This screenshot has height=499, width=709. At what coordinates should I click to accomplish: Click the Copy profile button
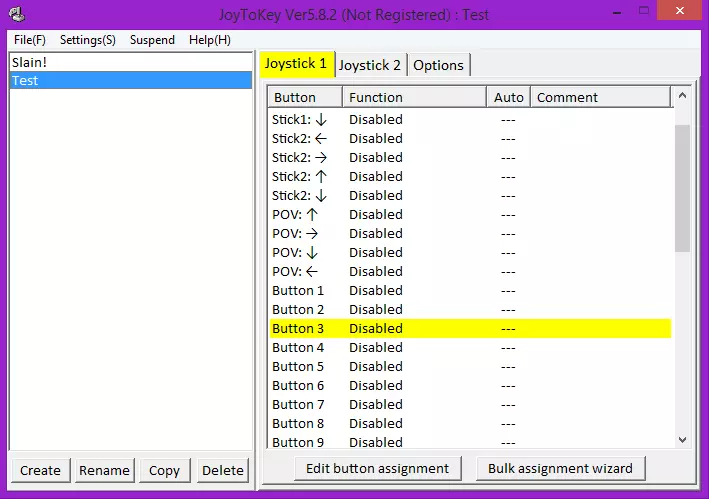click(165, 470)
